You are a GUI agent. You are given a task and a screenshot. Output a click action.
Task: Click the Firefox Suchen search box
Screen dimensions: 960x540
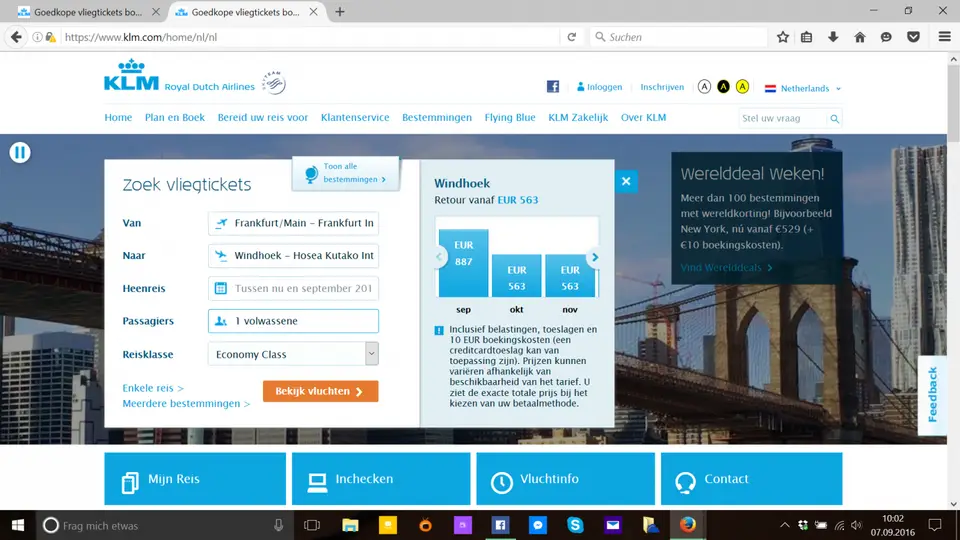pyautogui.click(x=678, y=37)
